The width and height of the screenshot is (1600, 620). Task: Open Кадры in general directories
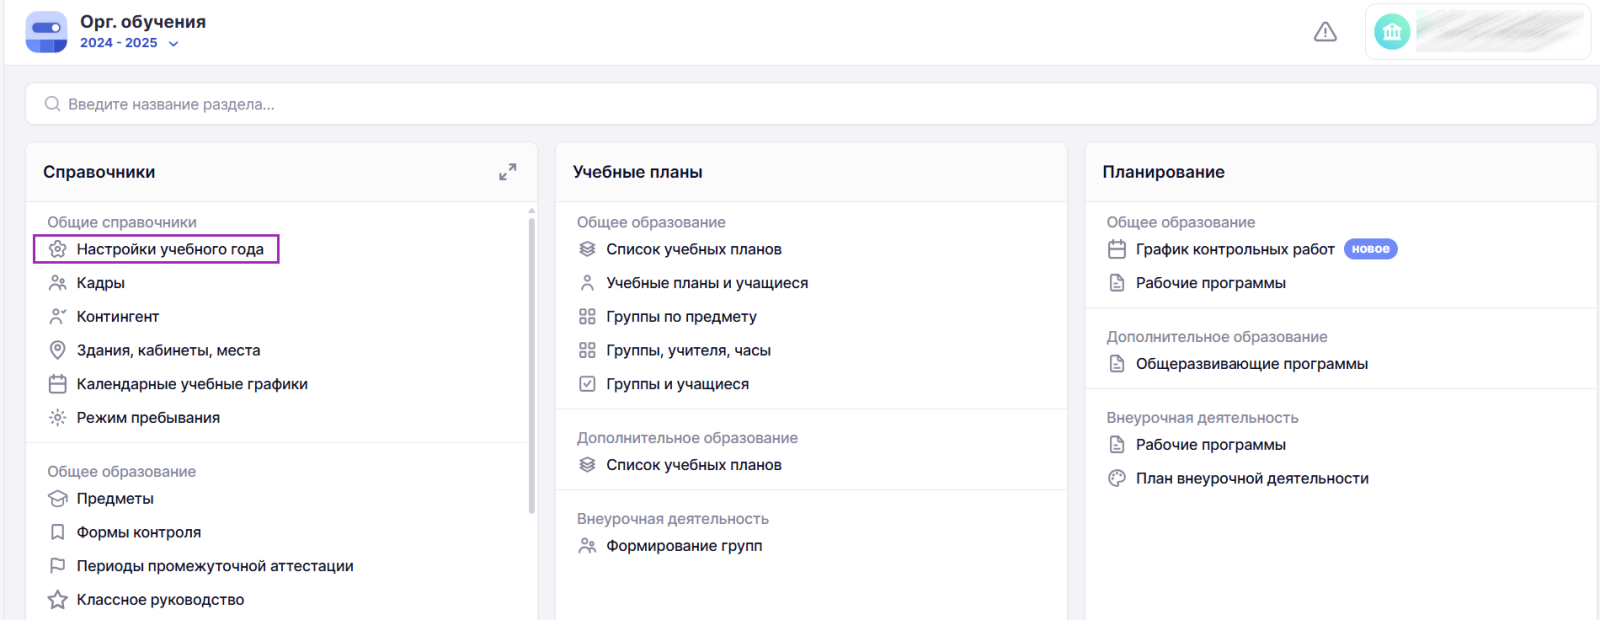(x=100, y=283)
